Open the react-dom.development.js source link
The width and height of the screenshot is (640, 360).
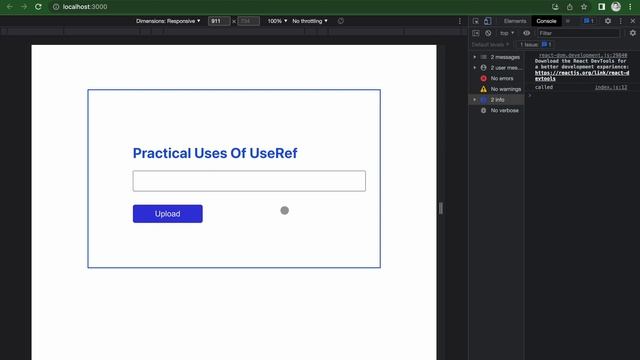(583, 55)
